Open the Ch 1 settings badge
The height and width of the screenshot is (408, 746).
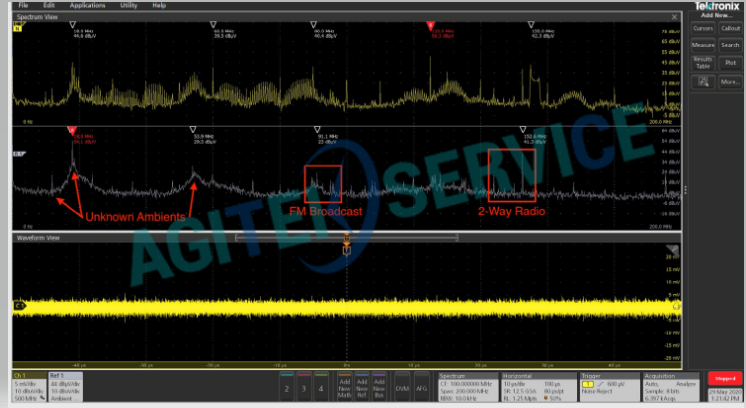coord(27,384)
